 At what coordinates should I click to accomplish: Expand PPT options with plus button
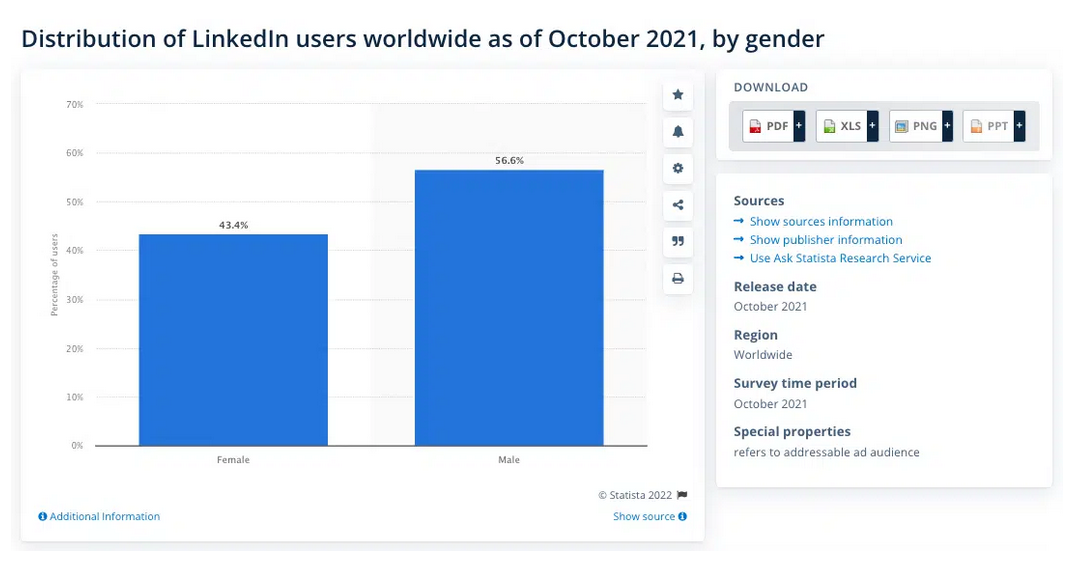click(1019, 126)
